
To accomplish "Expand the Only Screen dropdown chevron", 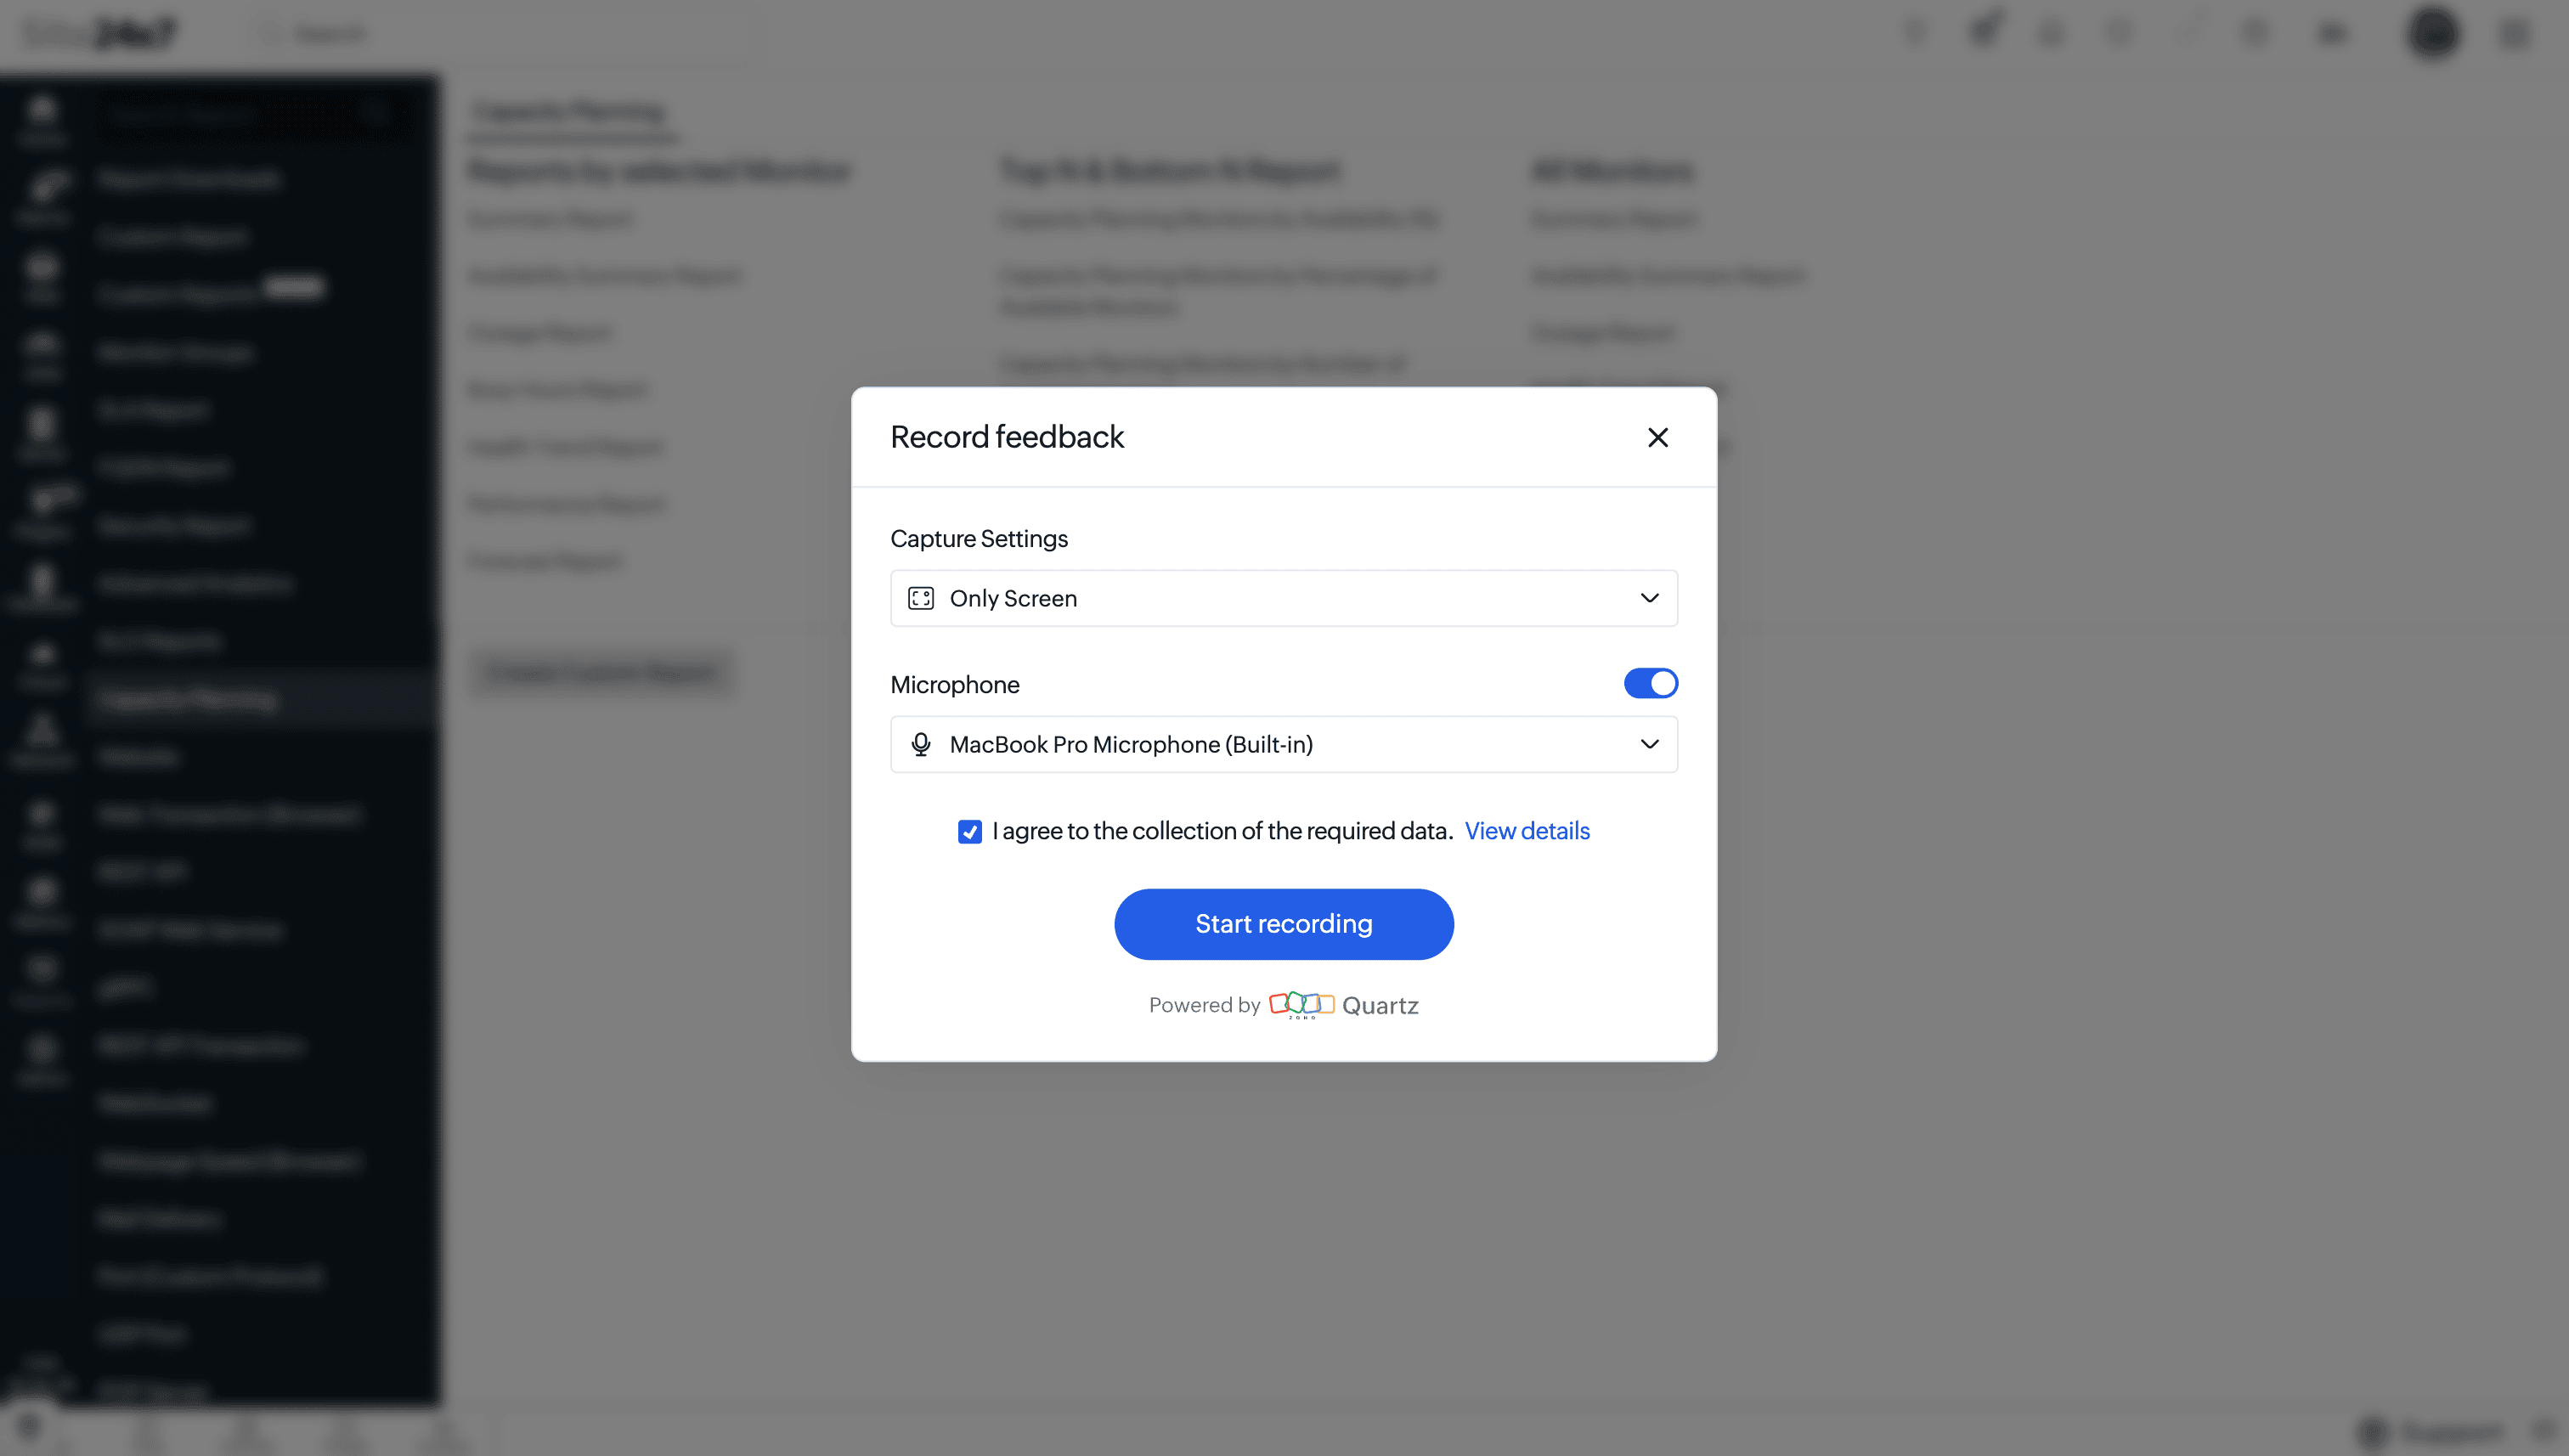I will (1649, 598).
